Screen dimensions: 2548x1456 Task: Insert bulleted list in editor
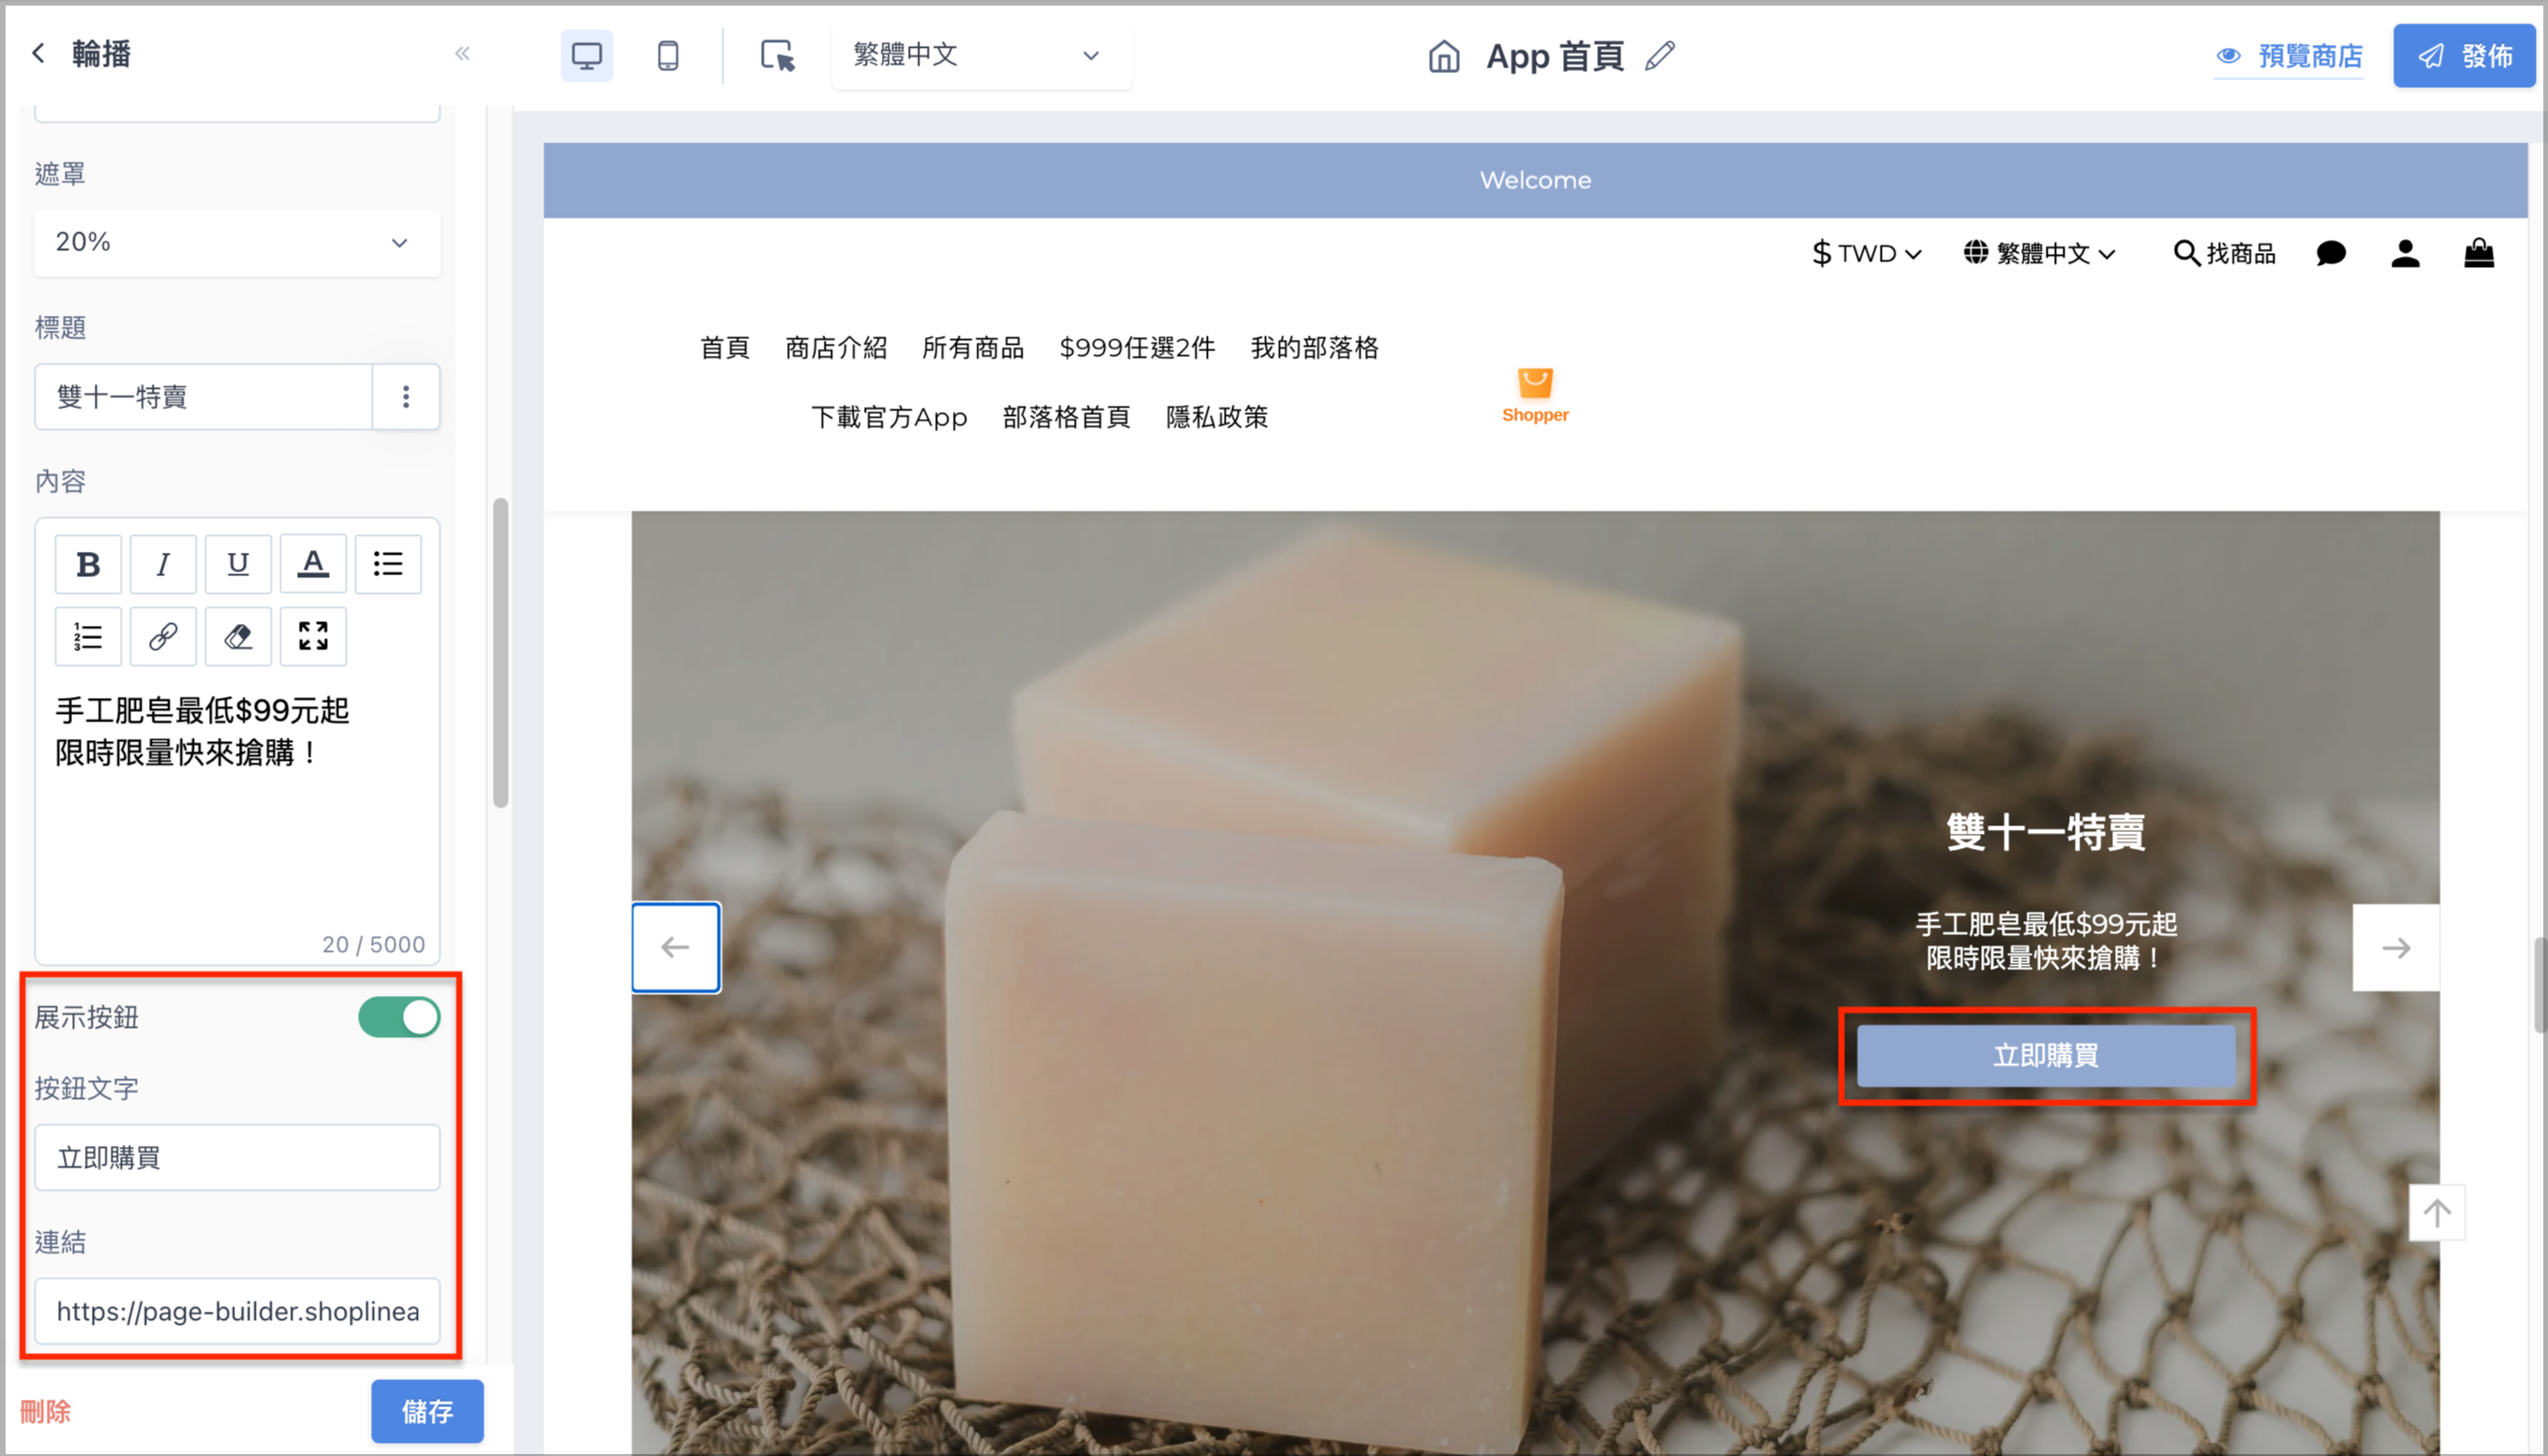point(388,564)
